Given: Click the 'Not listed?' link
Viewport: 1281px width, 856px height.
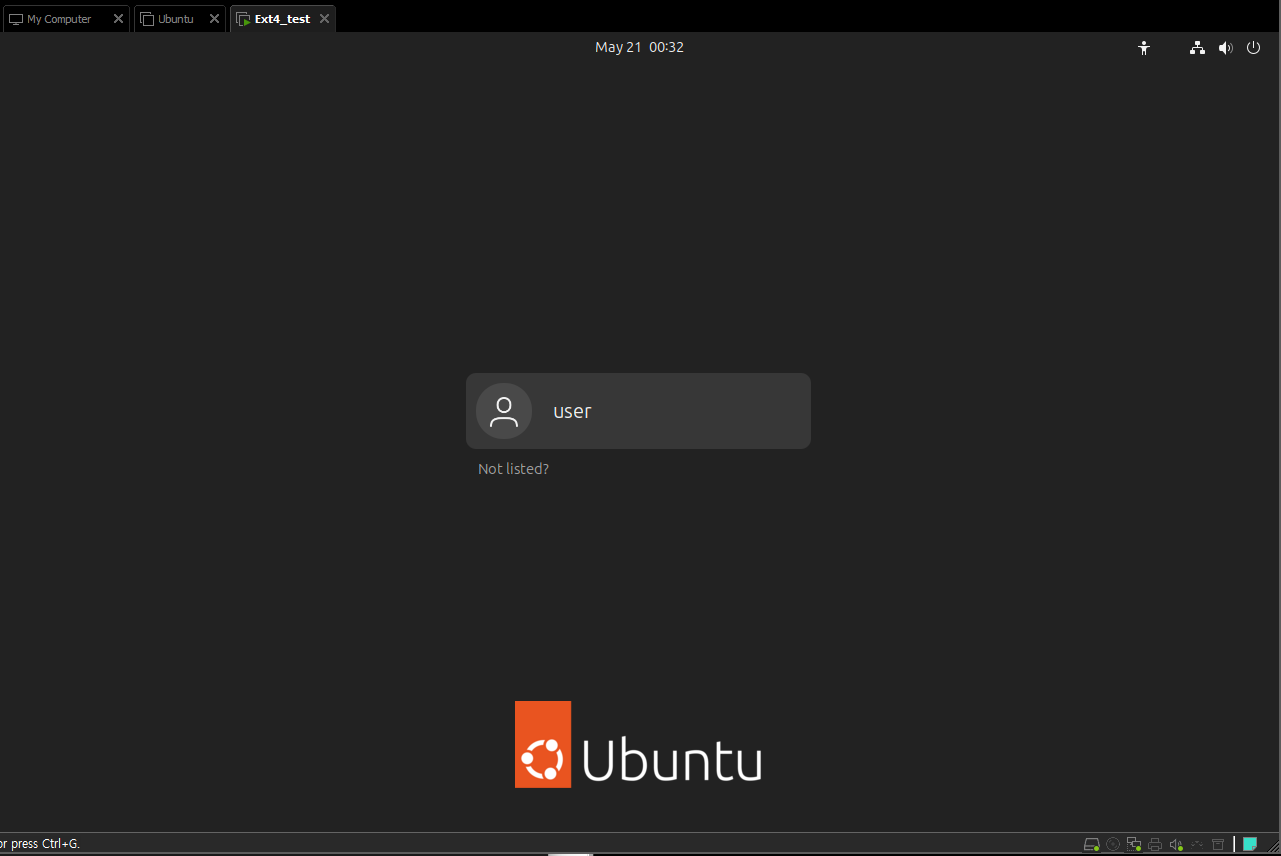Looking at the screenshot, I should [x=514, y=469].
